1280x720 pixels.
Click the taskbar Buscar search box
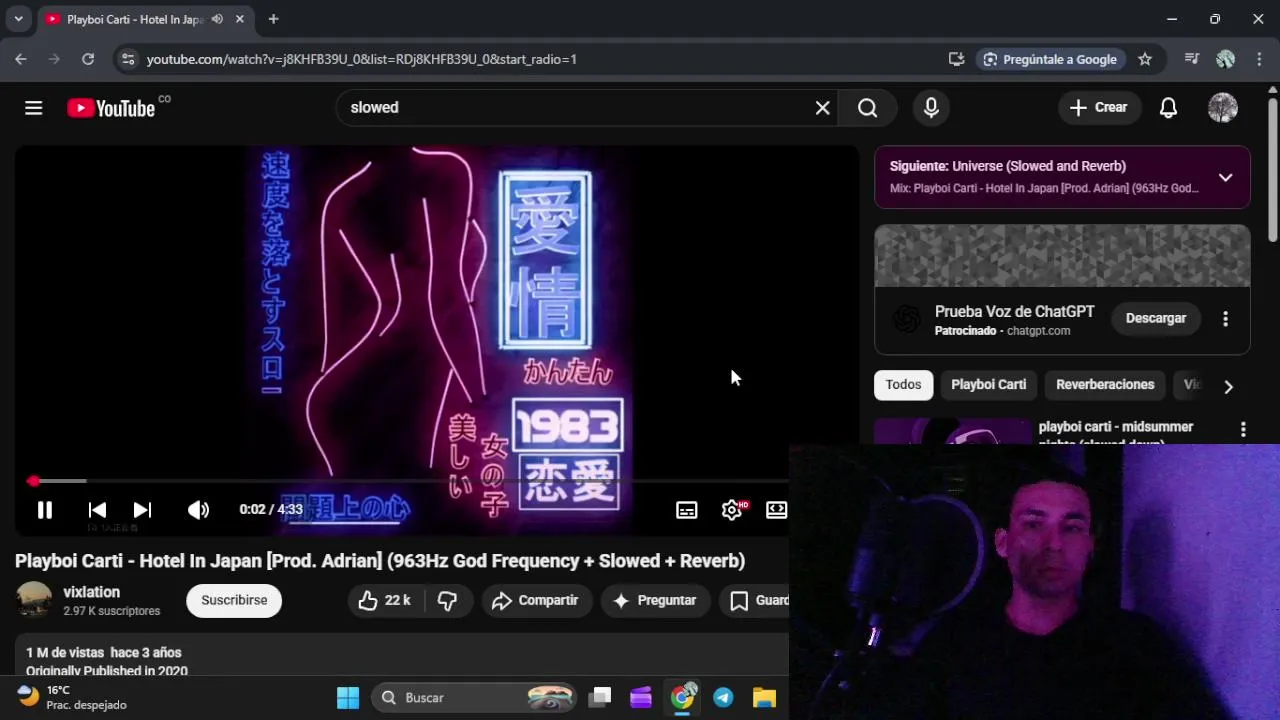[475, 698]
